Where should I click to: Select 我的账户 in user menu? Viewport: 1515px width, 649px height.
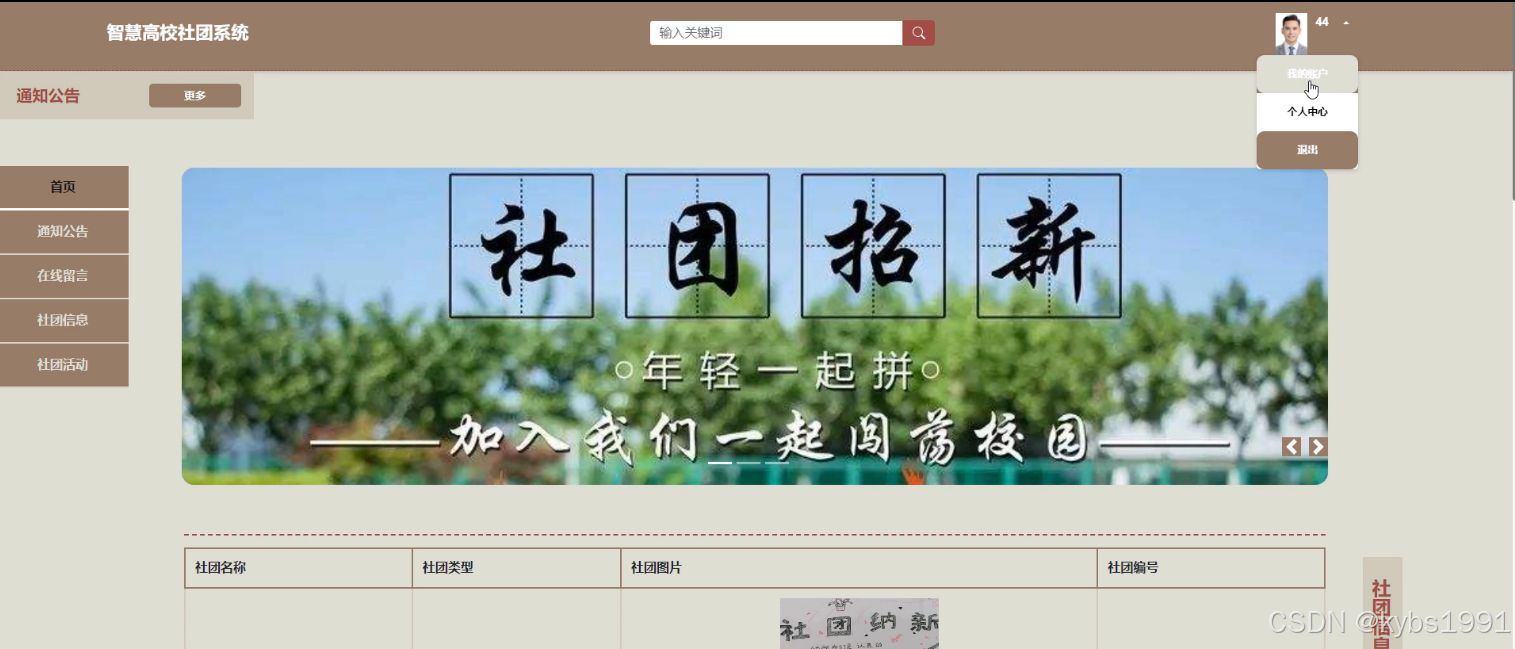pyautogui.click(x=1307, y=74)
